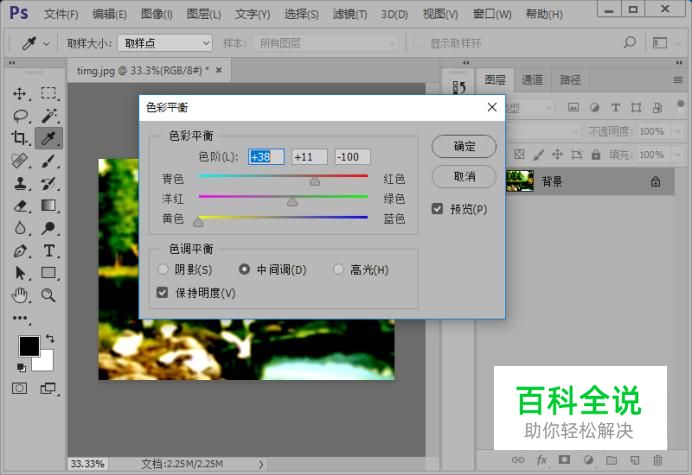Click the search magnifier in options bar
The image size is (692, 475).
pos(630,43)
